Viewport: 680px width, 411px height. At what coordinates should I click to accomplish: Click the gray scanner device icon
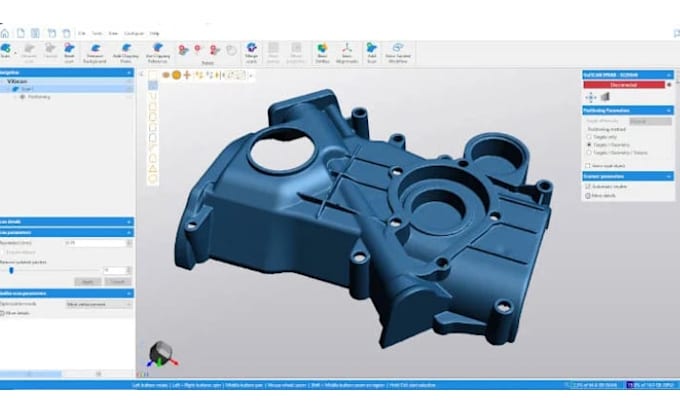pos(605,97)
